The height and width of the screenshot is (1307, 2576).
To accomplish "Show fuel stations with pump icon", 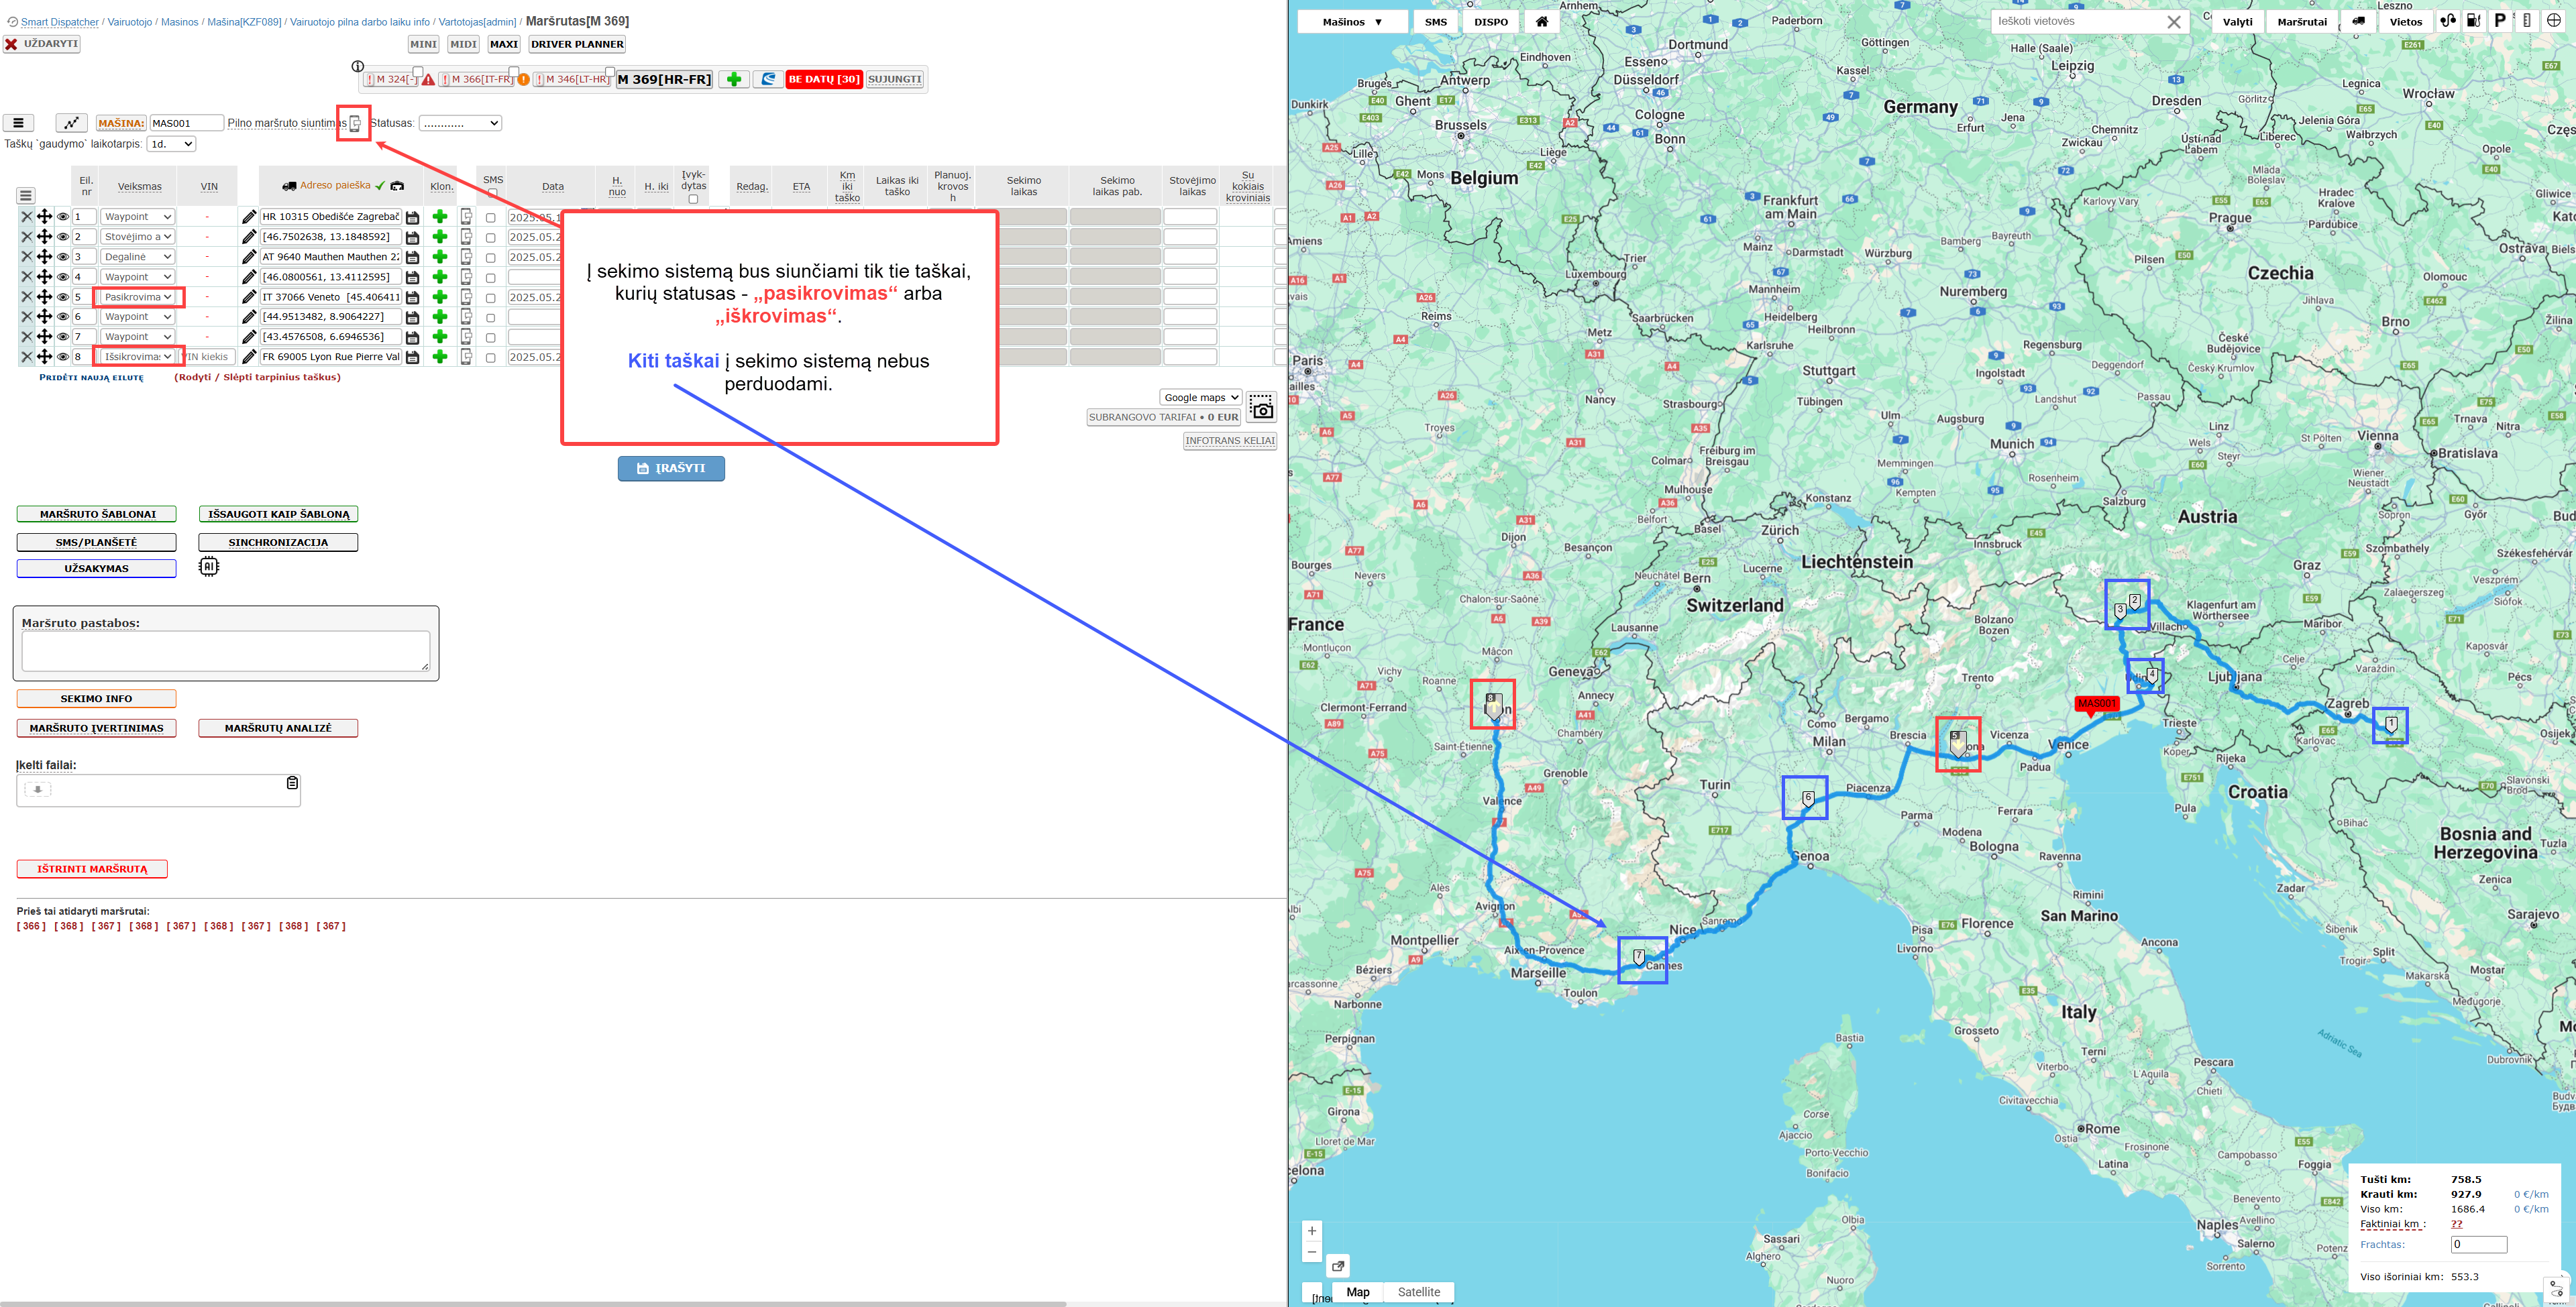I will (x=2474, y=20).
